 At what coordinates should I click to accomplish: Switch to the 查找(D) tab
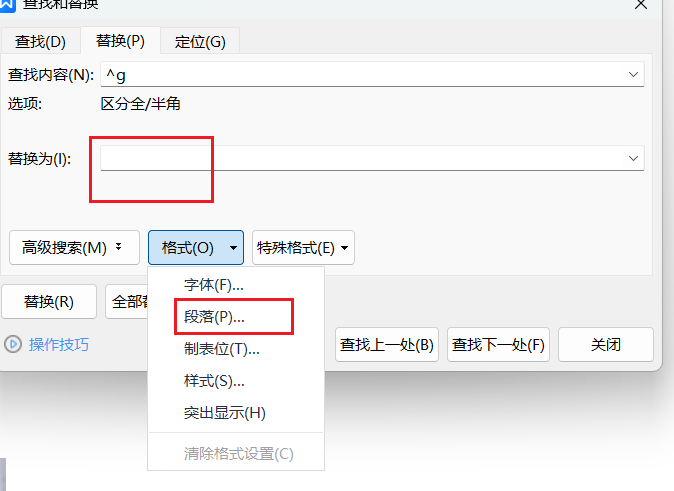click(40, 41)
